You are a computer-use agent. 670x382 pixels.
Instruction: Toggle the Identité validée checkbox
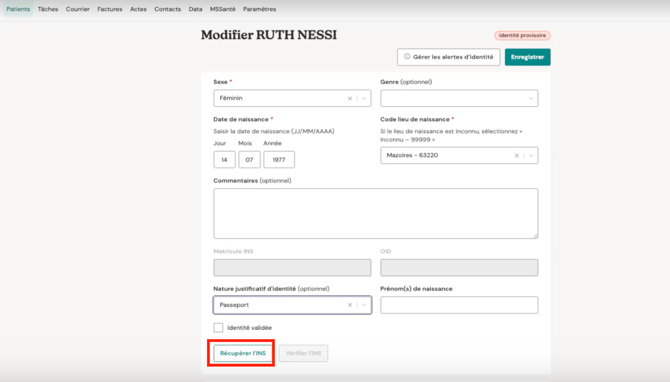pos(218,328)
